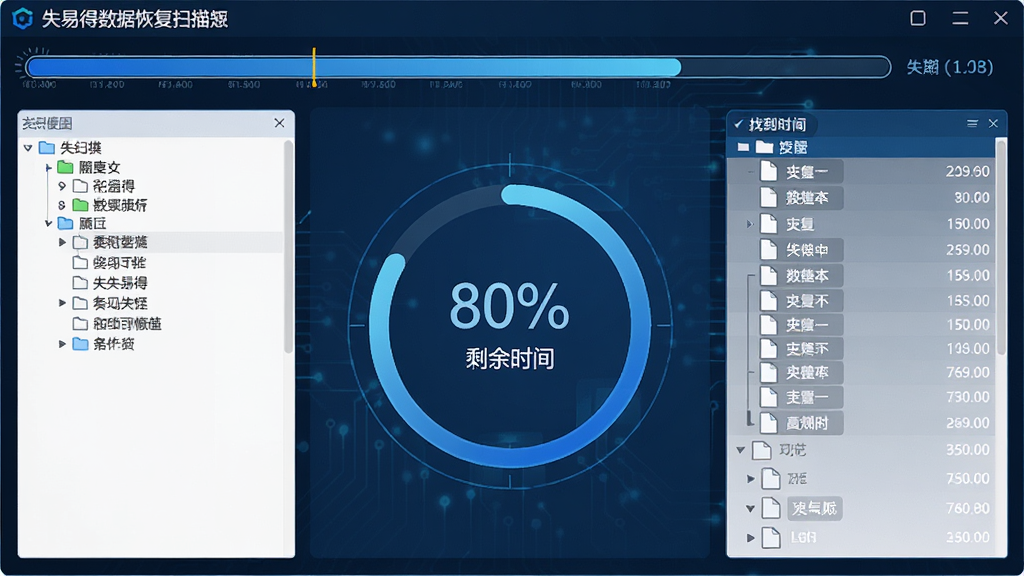Click the (1.08) status label beside progress bar
This screenshot has width=1024, height=576.
point(950,67)
